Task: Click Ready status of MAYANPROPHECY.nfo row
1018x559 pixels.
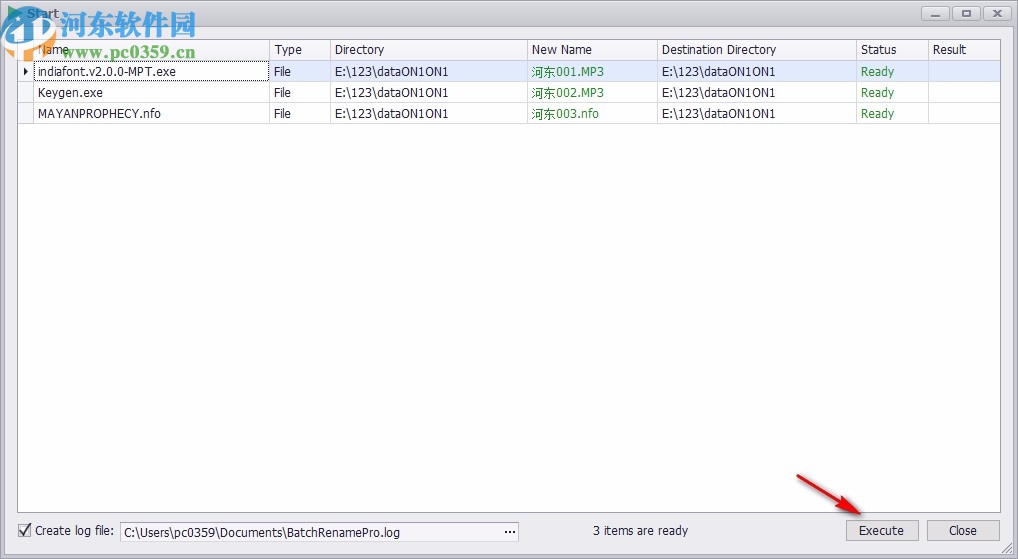Action: click(x=877, y=114)
